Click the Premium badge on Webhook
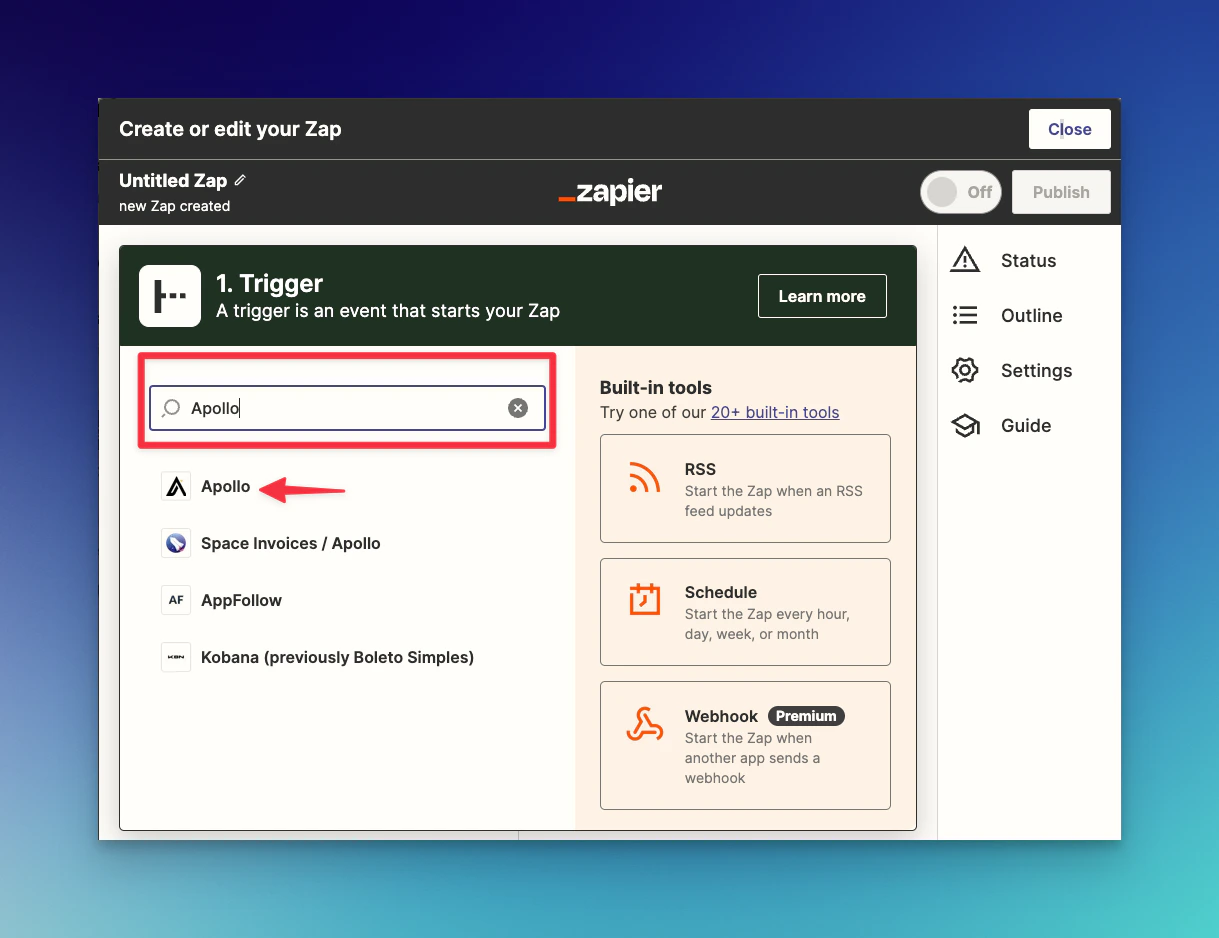This screenshot has height=938, width=1219. click(806, 716)
